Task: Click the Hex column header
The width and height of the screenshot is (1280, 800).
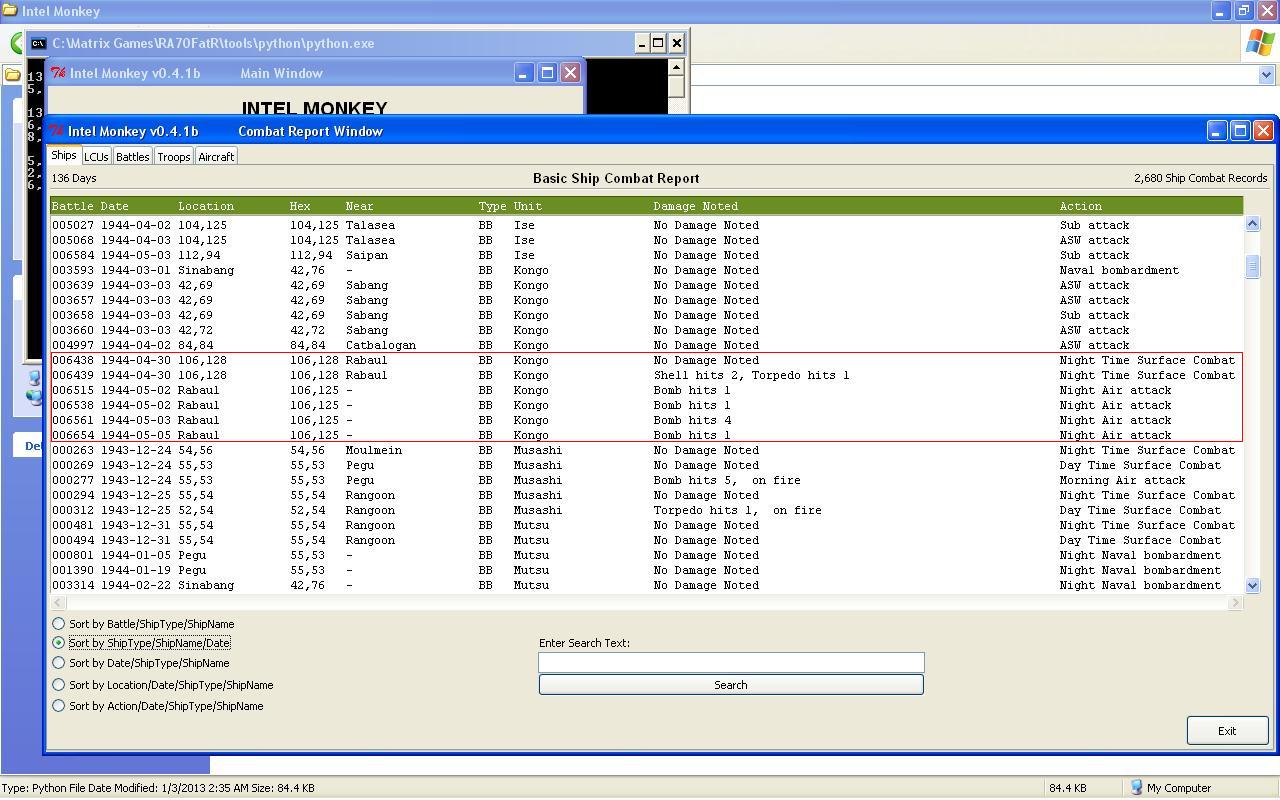Action: pos(300,206)
